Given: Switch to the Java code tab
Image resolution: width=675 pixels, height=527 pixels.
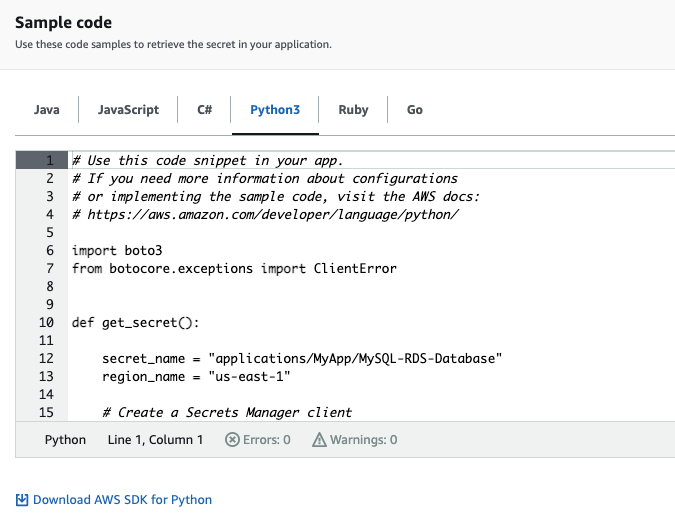Looking at the screenshot, I should click(x=46, y=110).
